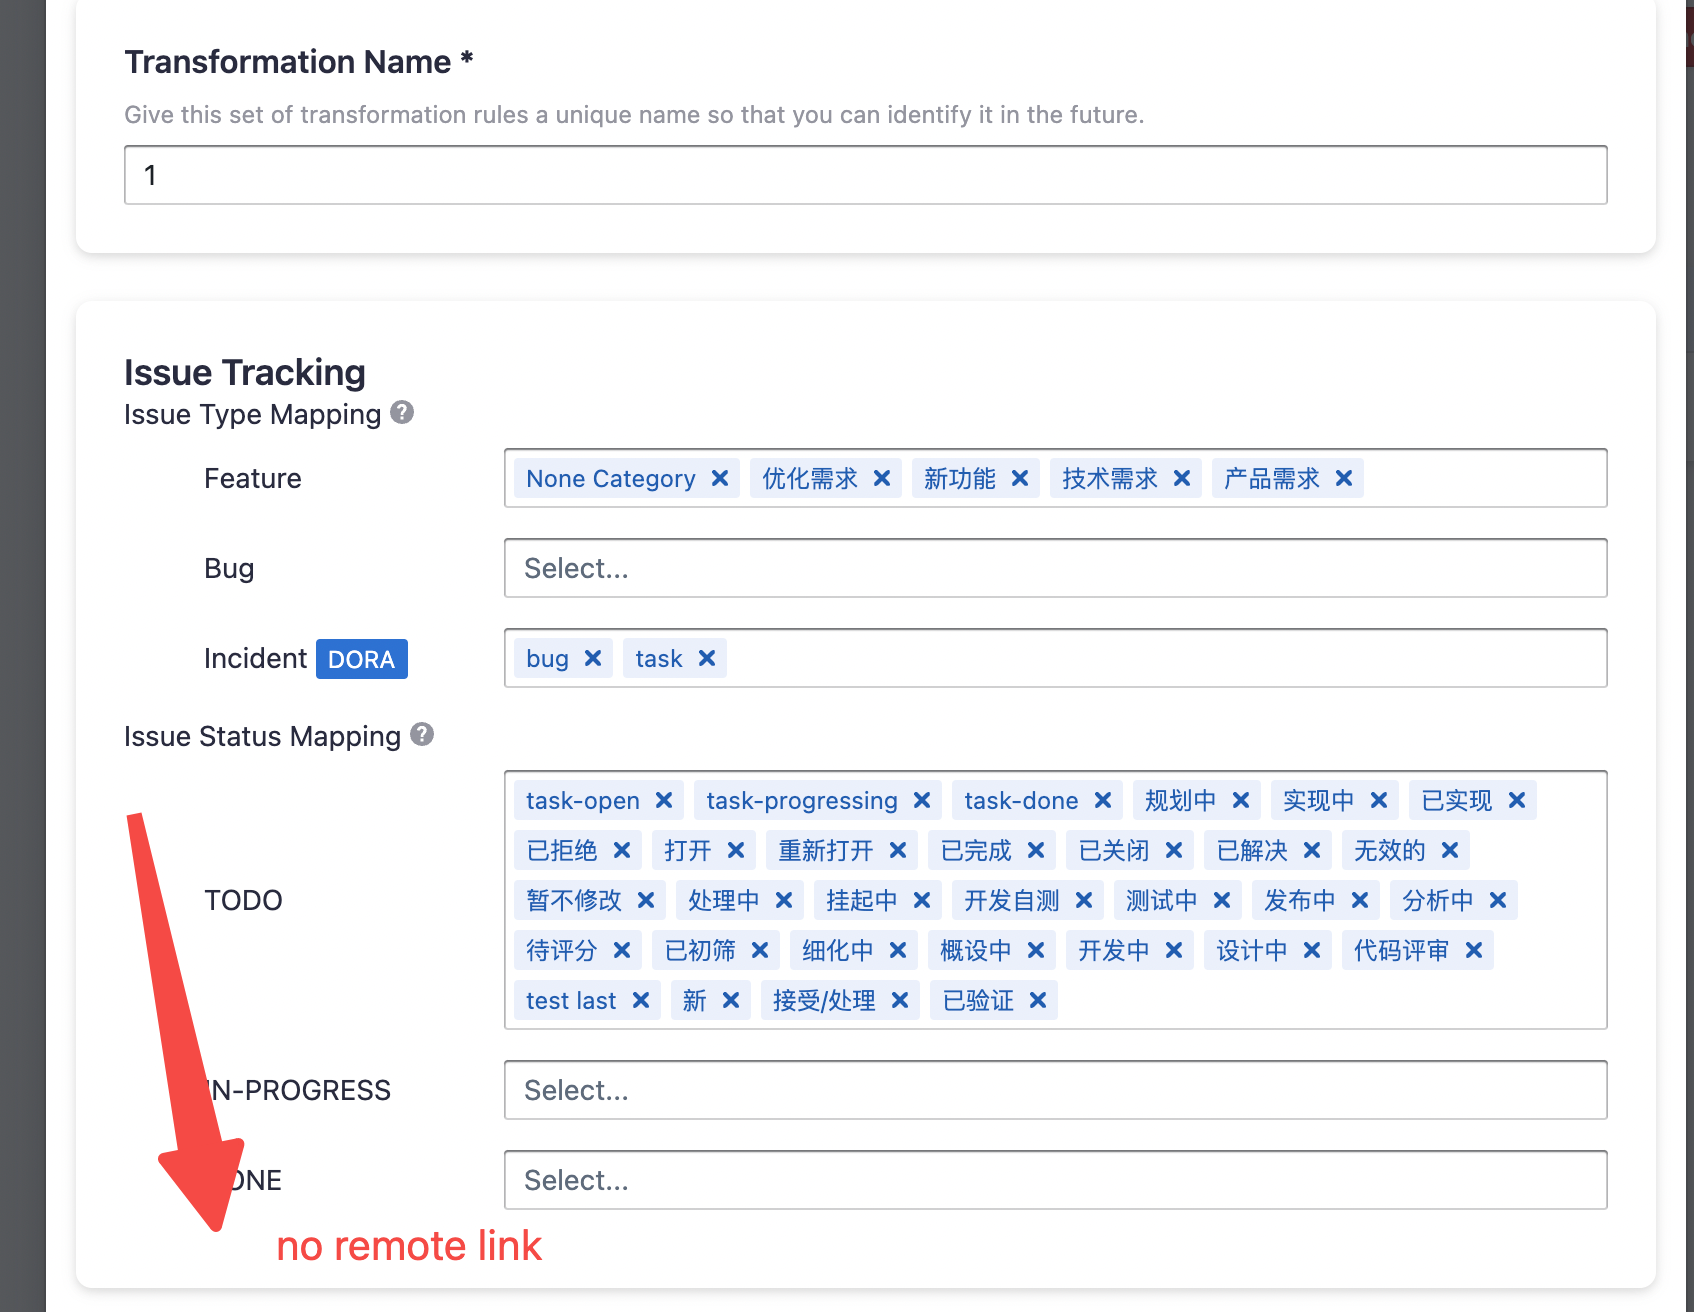The height and width of the screenshot is (1312, 1694).
Task: Remove the 已解决 status tag
Action: [x=1312, y=850]
